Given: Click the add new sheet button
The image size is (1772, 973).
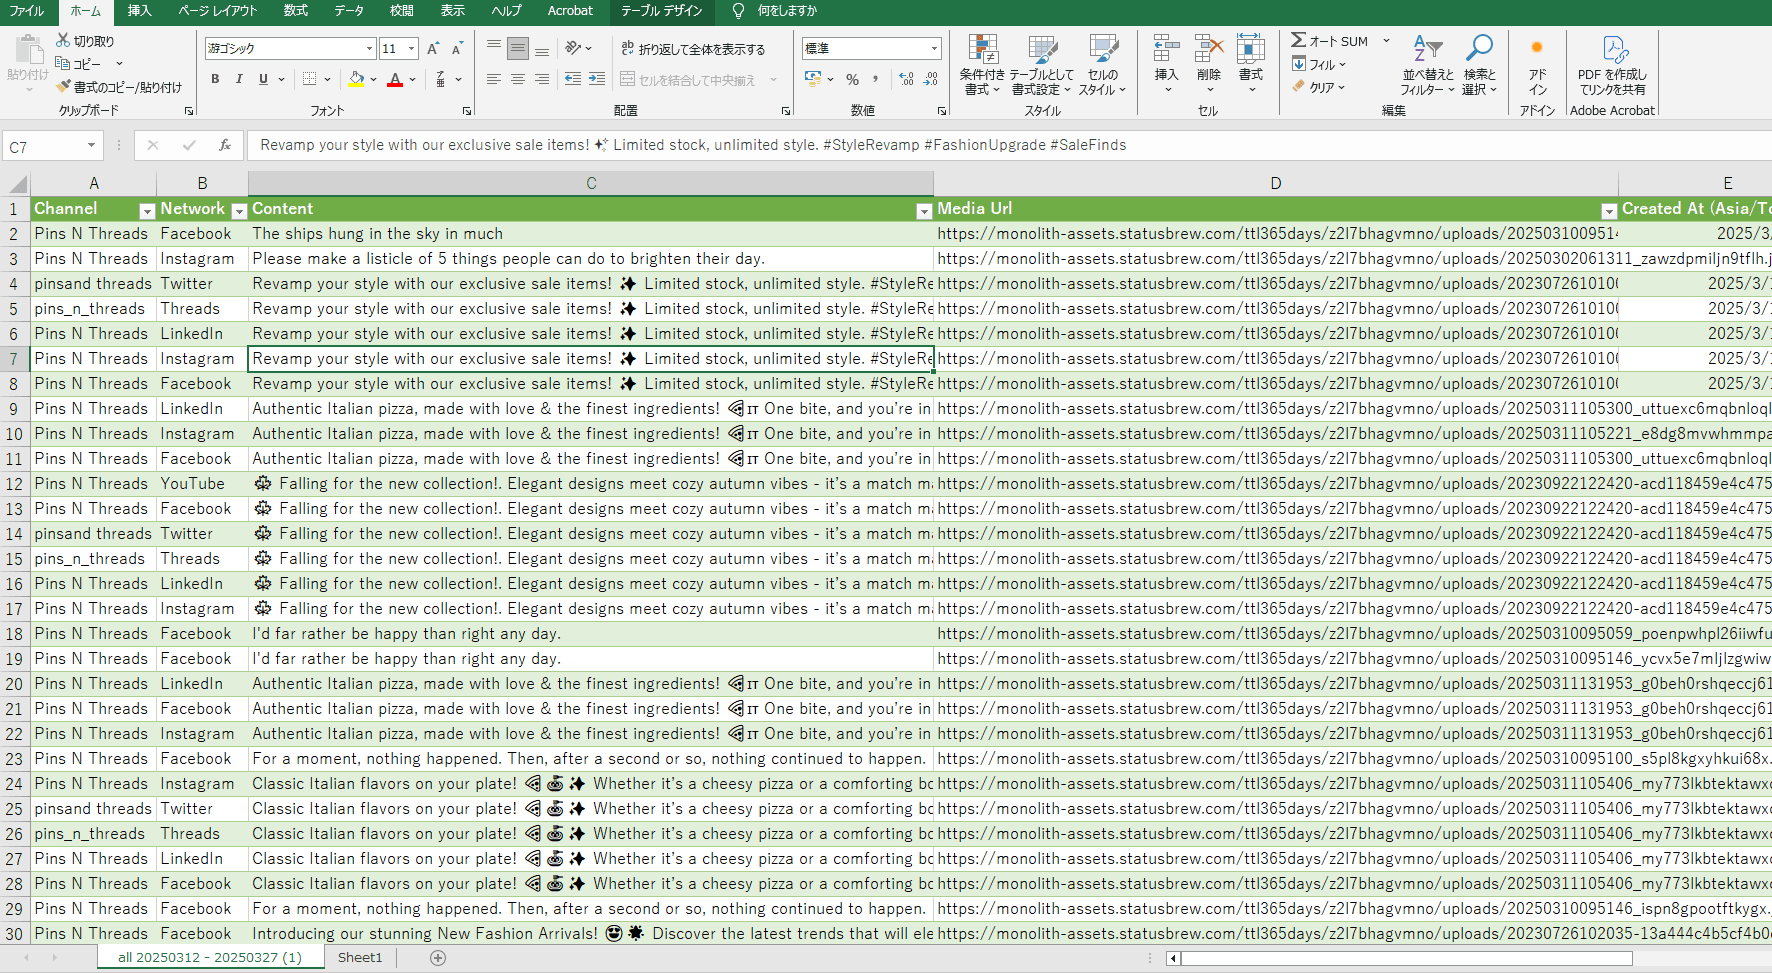Looking at the screenshot, I should coord(437,957).
